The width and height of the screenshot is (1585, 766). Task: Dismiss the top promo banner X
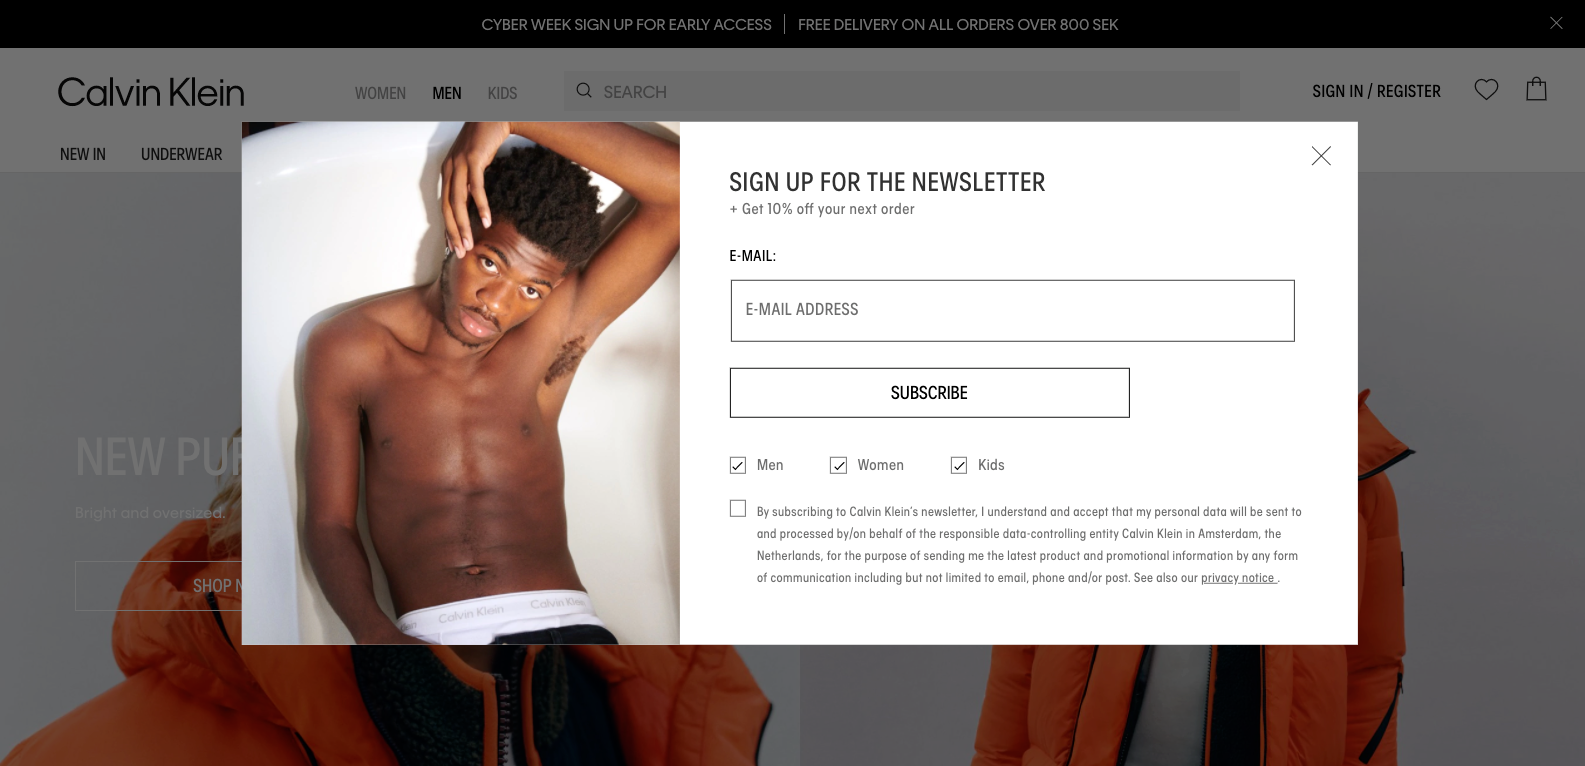[x=1556, y=23]
